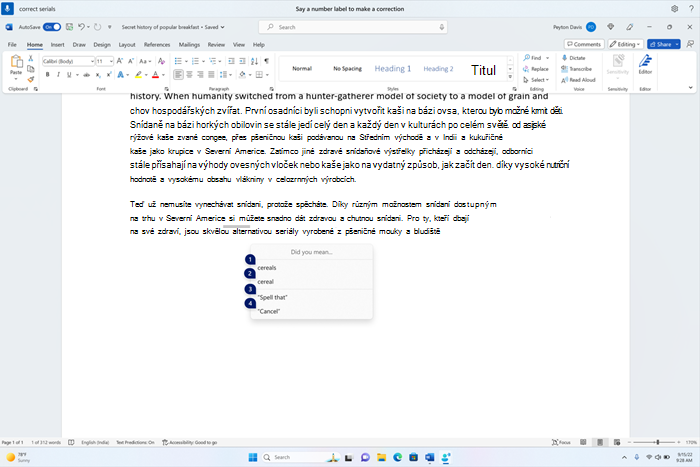Viewport: 700px width, 467px height.
Task: Click the Comments button
Action: pos(584,44)
